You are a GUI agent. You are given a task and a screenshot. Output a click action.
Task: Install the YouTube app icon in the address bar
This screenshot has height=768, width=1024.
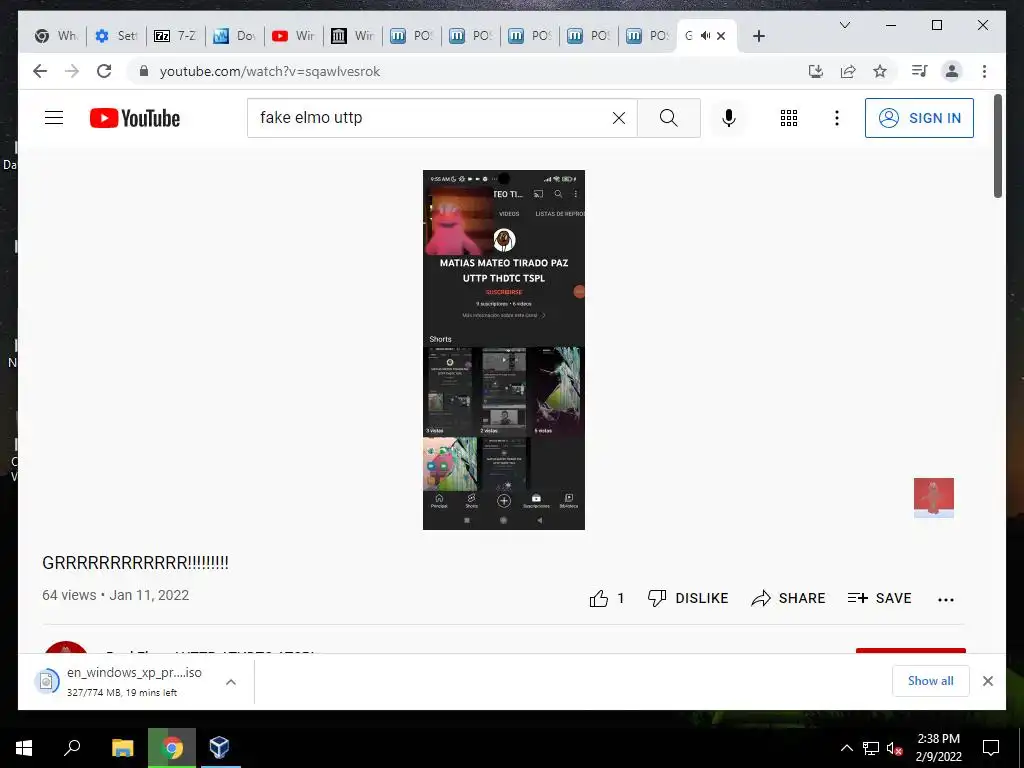coord(816,71)
